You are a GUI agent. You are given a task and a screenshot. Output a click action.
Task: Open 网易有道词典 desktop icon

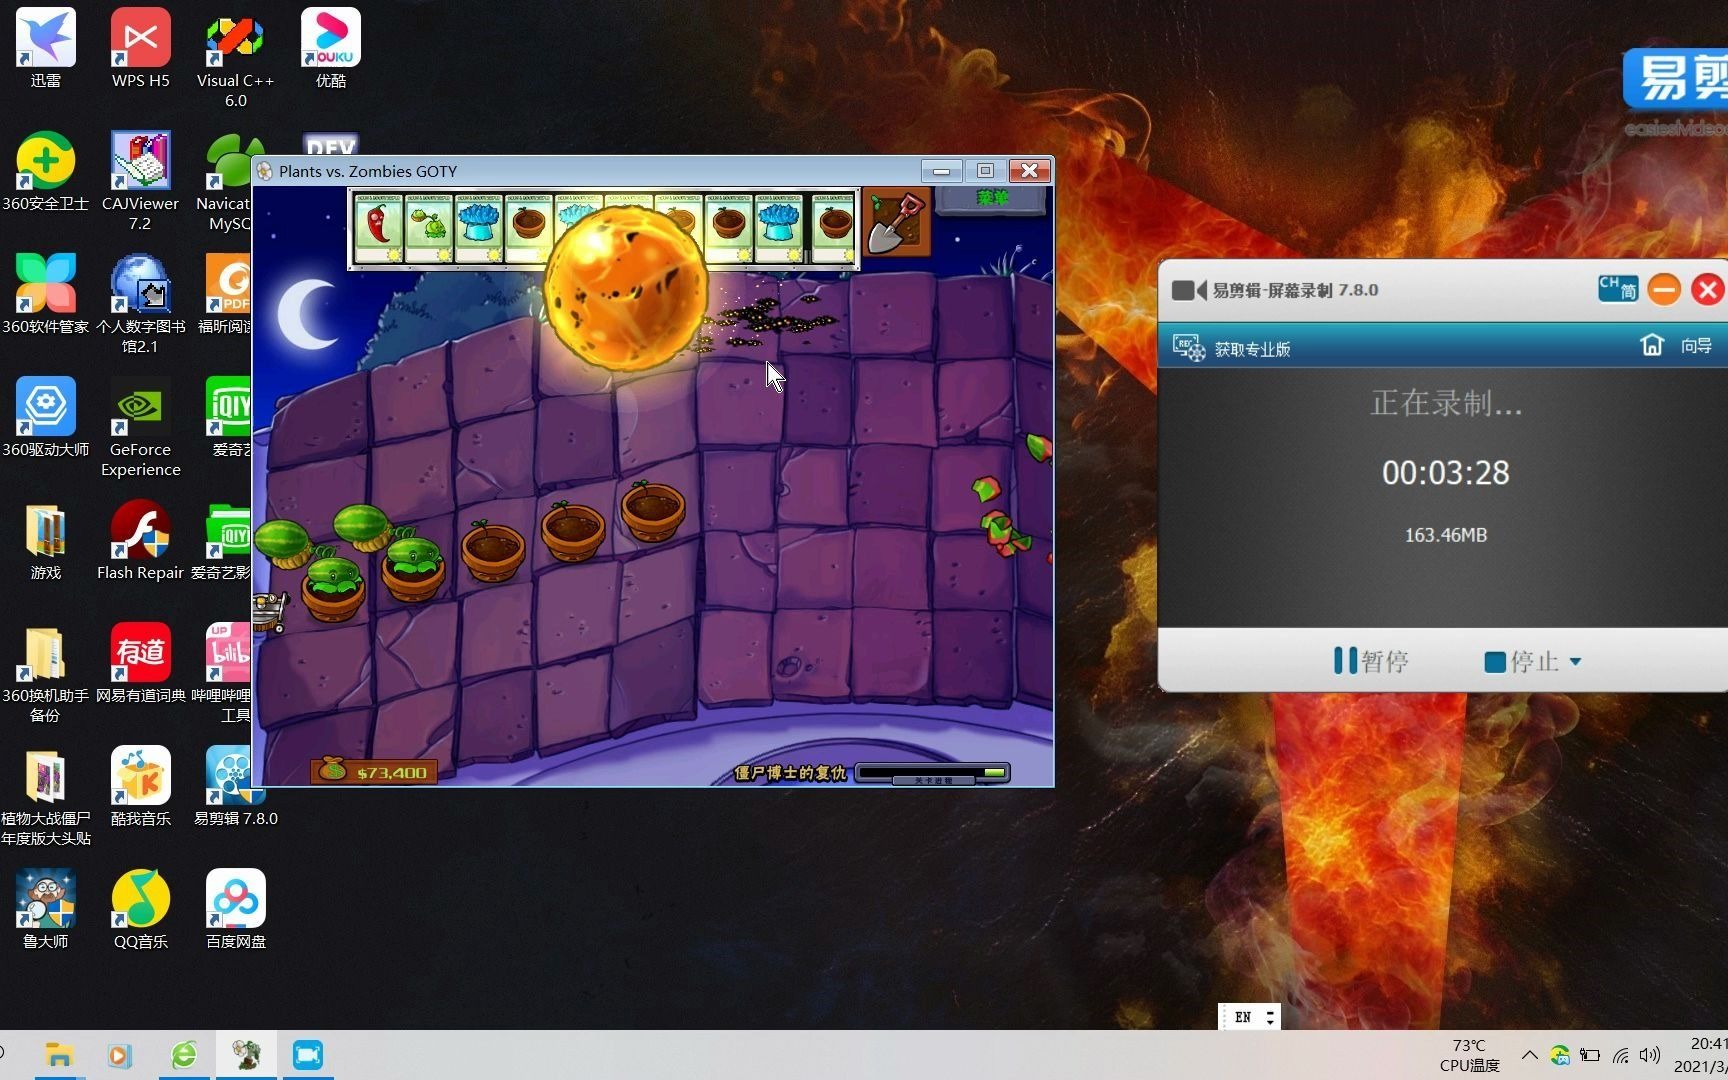[141, 664]
